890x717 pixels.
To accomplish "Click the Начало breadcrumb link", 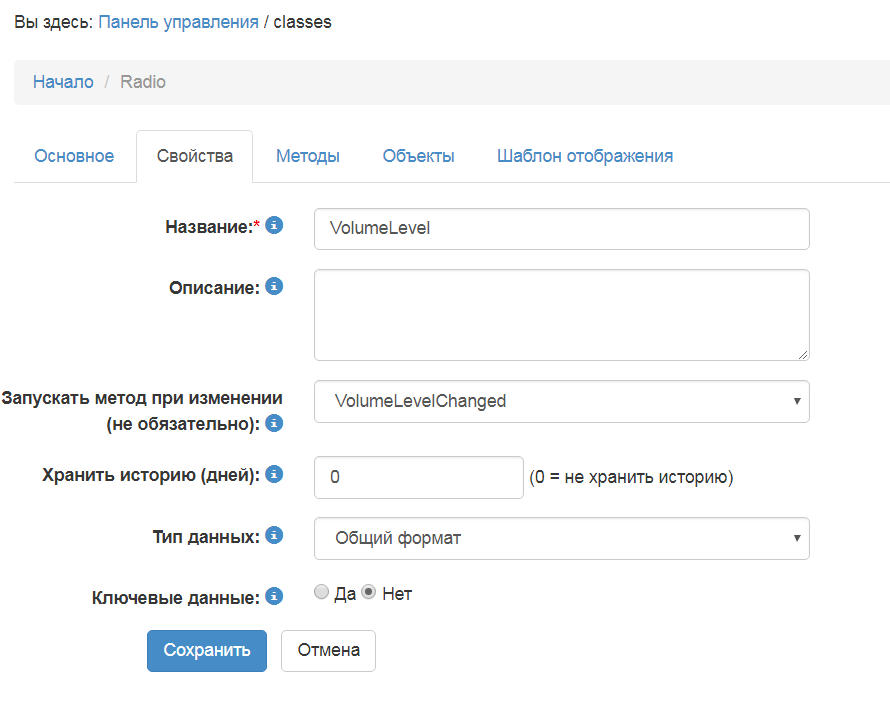I will pyautogui.click(x=63, y=82).
